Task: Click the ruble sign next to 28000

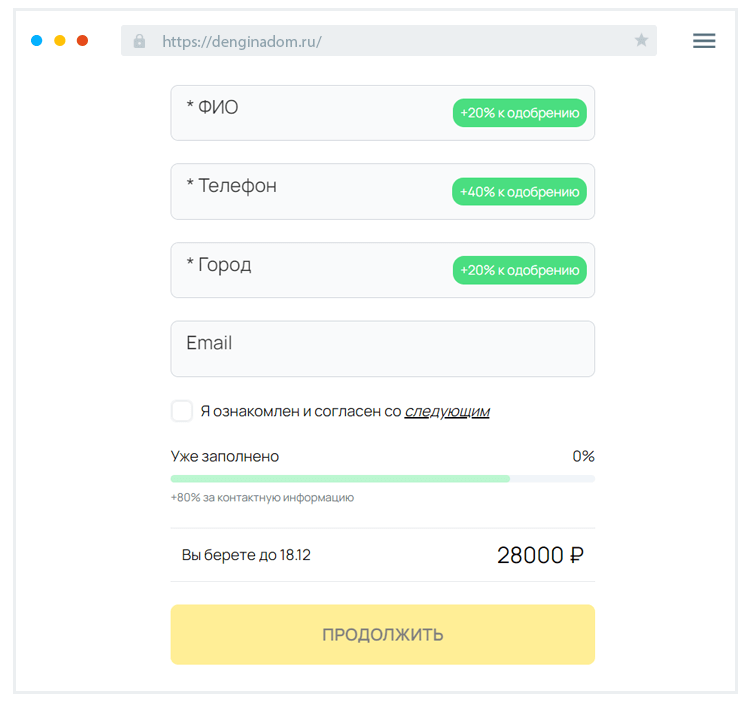Action: (576, 556)
